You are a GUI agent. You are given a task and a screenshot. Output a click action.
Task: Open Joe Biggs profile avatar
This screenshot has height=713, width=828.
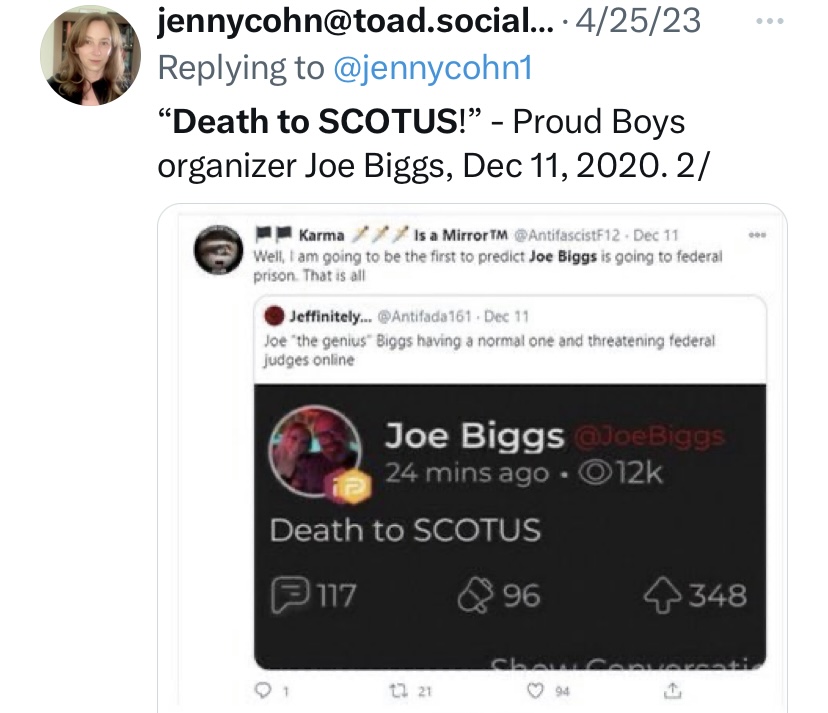316,452
